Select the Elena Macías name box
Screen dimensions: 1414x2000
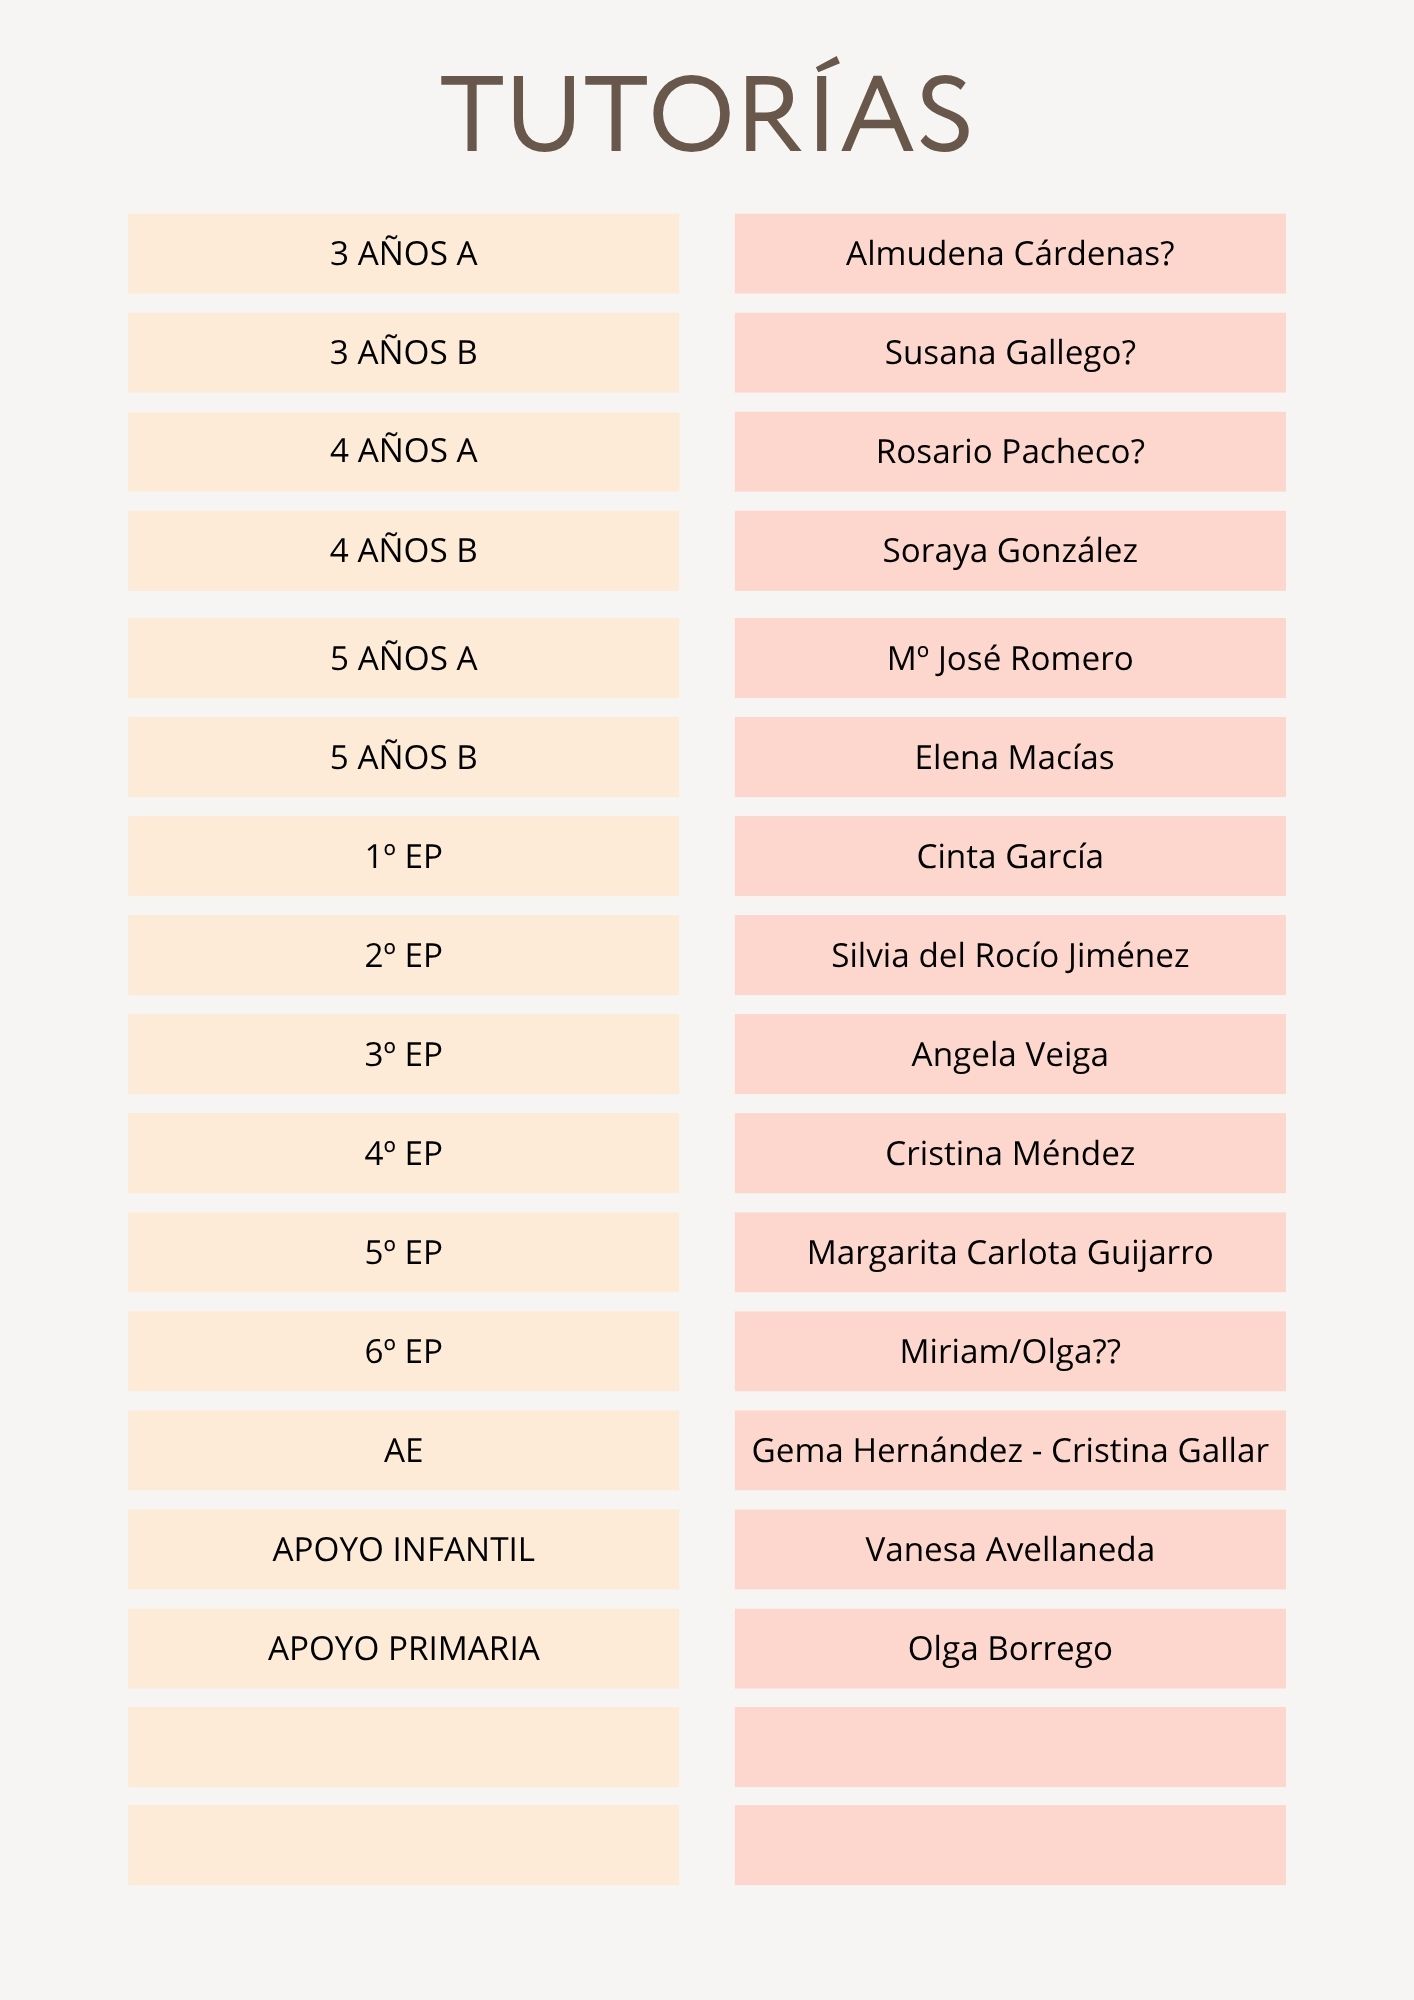coord(1010,757)
